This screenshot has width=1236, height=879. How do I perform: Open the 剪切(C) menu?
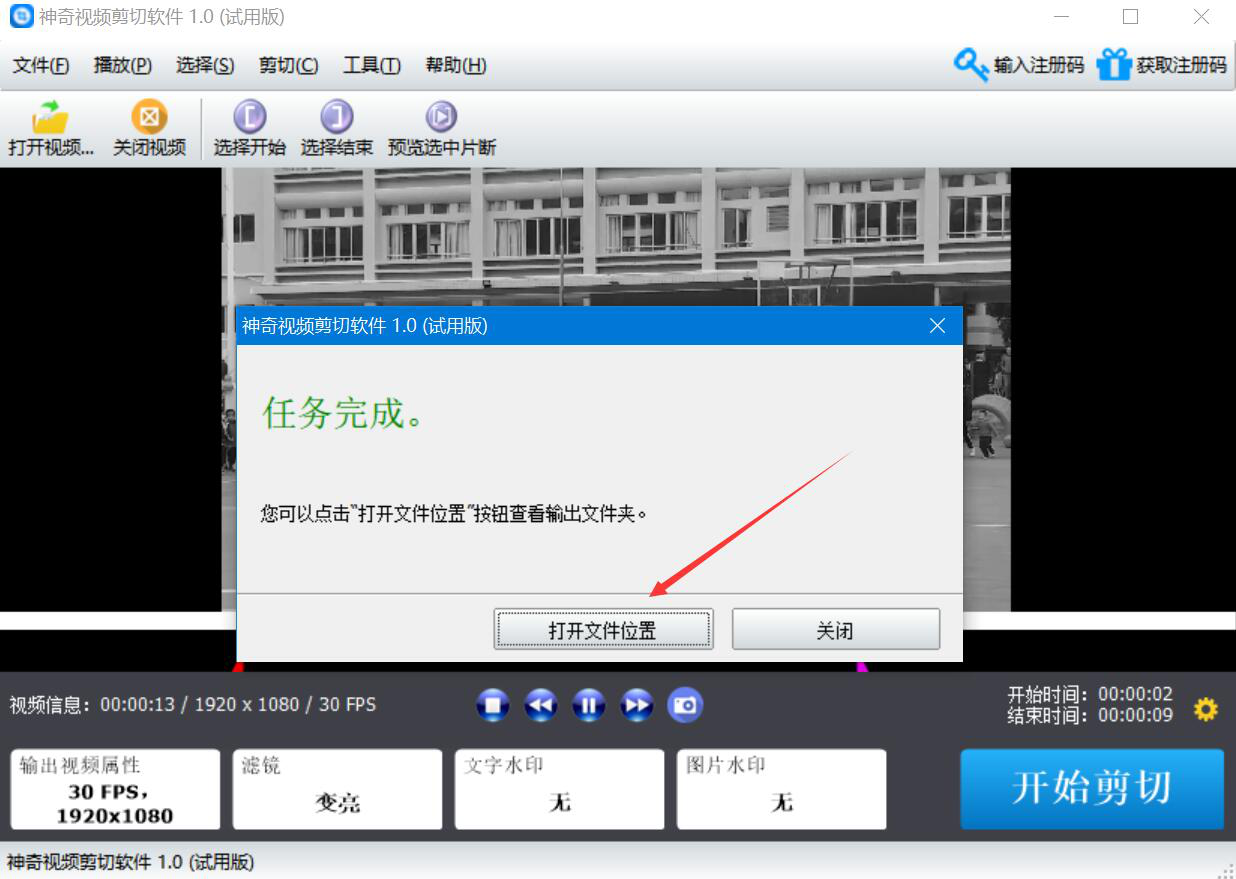(x=288, y=65)
